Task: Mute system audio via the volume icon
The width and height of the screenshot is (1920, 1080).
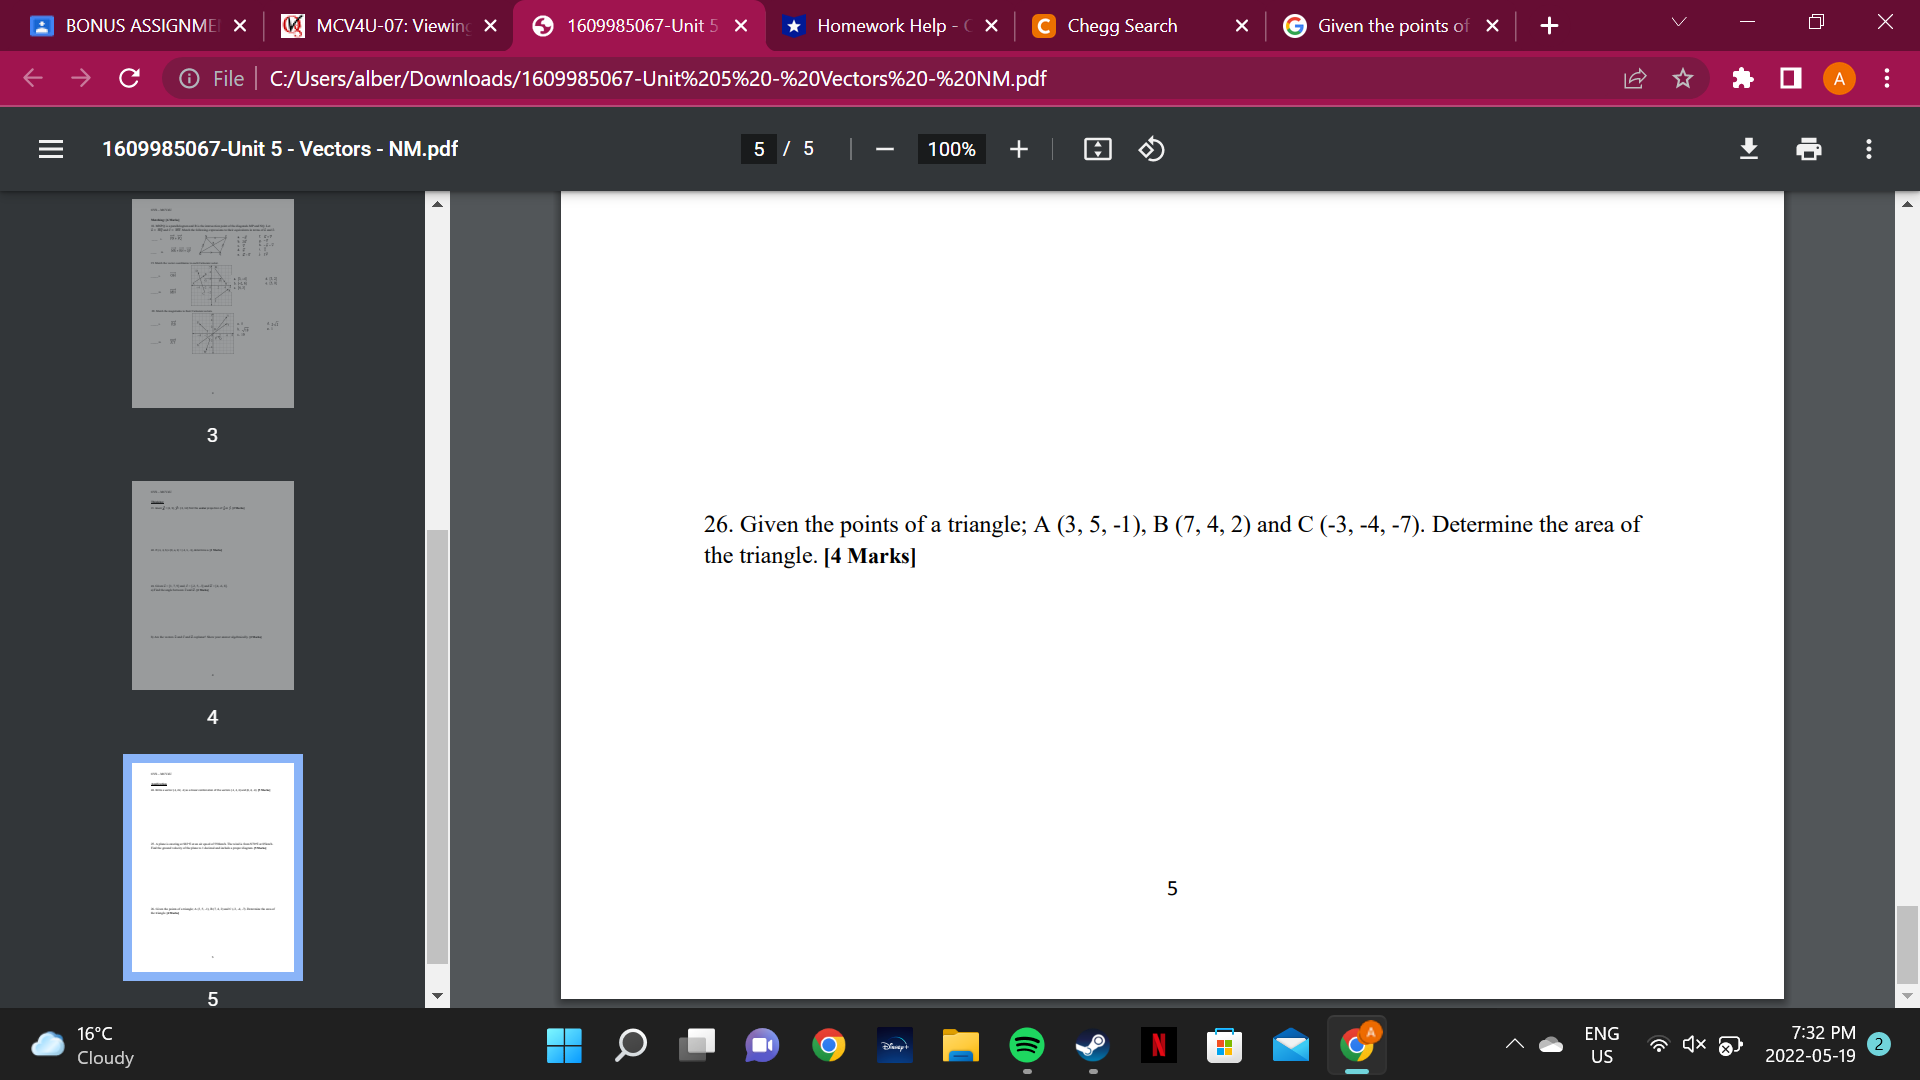Action: [x=1693, y=1043]
